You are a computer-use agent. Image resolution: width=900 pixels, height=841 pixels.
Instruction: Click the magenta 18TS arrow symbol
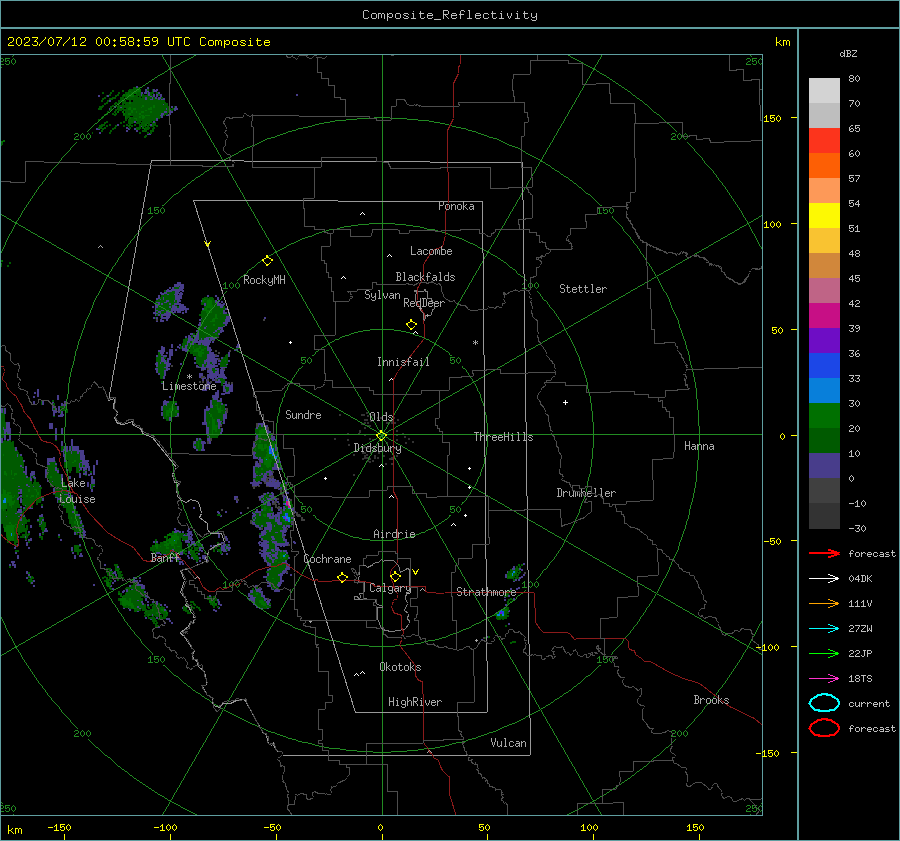824,679
